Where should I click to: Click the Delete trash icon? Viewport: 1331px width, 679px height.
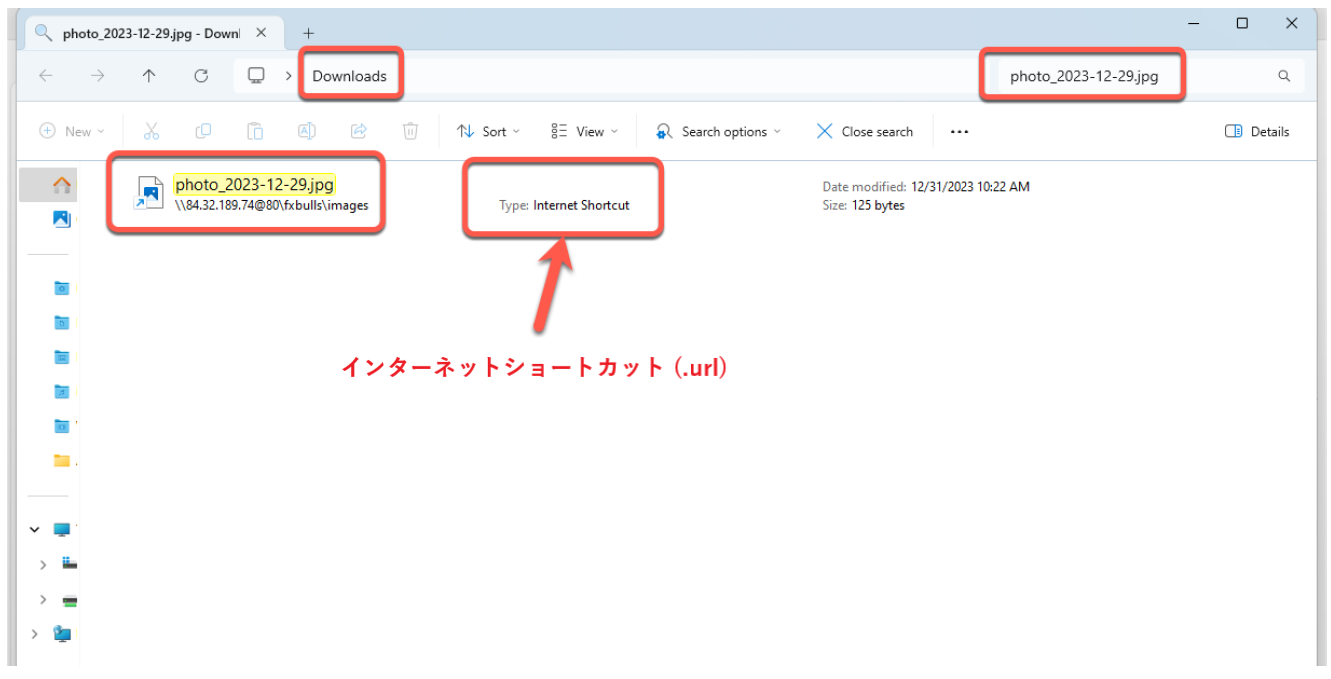tap(410, 131)
